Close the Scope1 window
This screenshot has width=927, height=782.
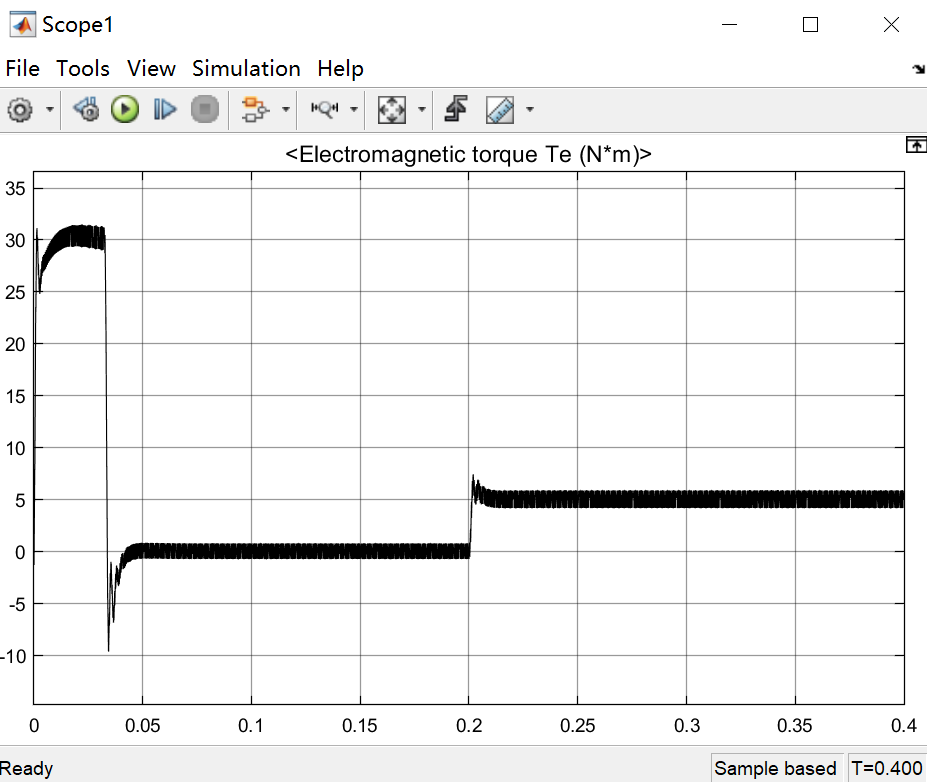point(891,25)
